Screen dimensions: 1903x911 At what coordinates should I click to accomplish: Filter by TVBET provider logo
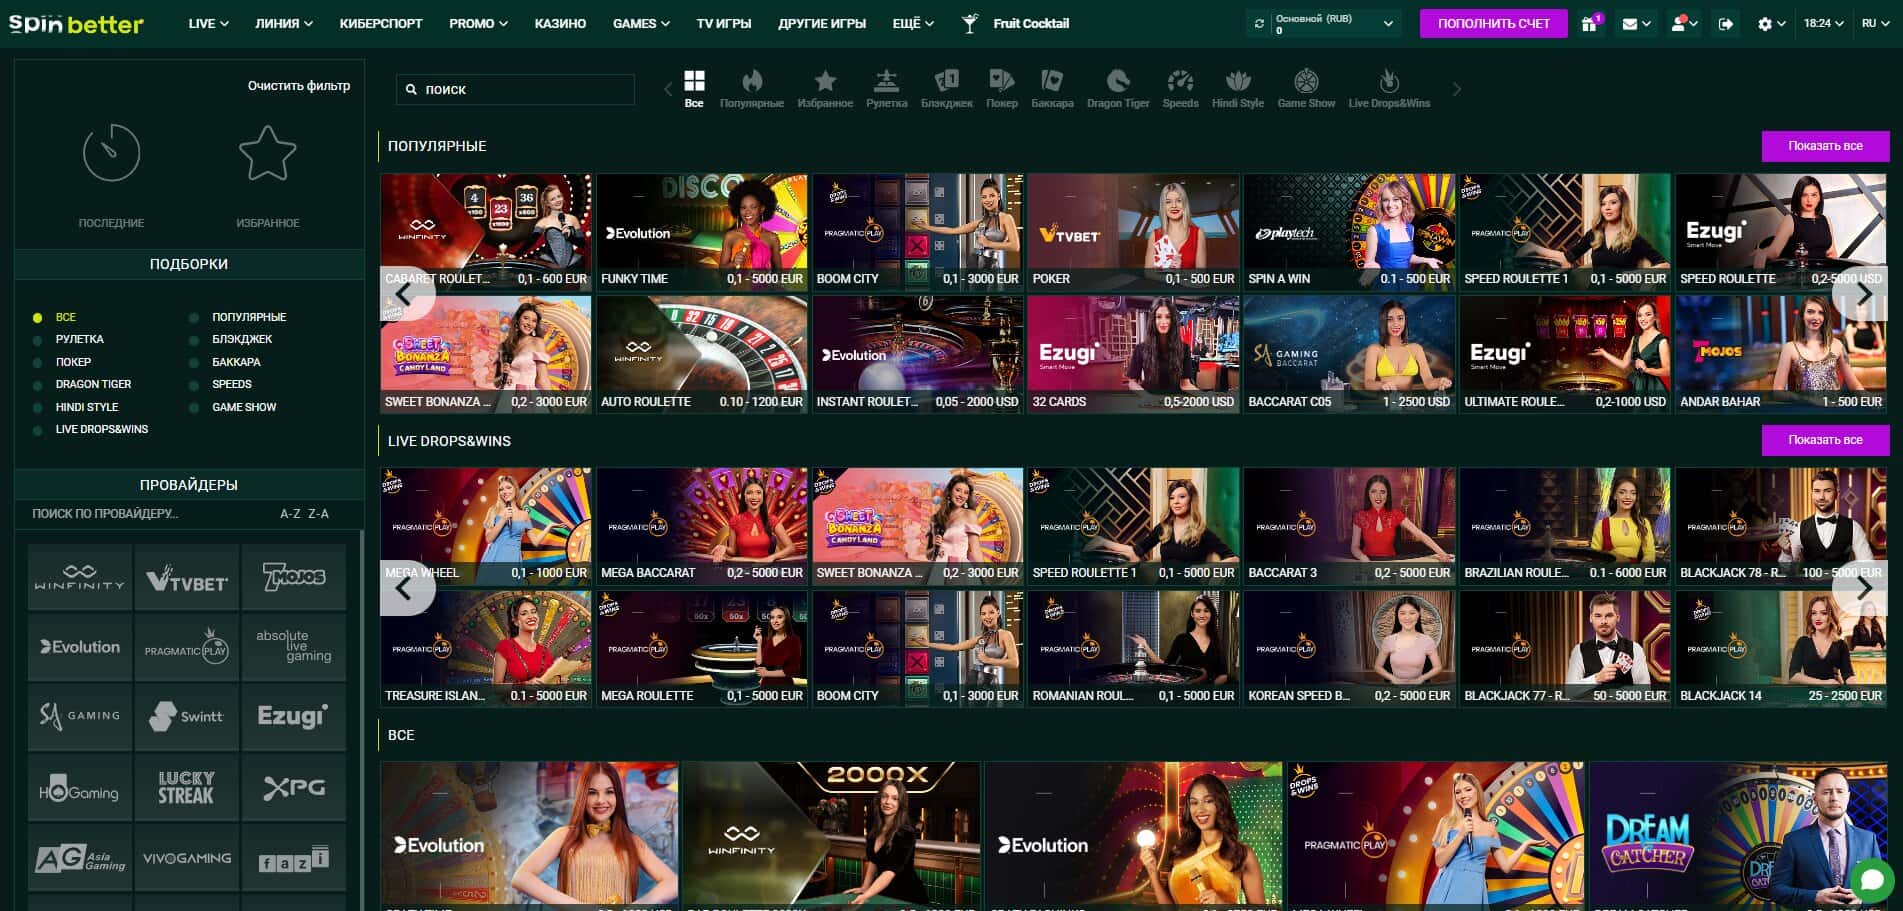pyautogui.click(x=187, y=577)
